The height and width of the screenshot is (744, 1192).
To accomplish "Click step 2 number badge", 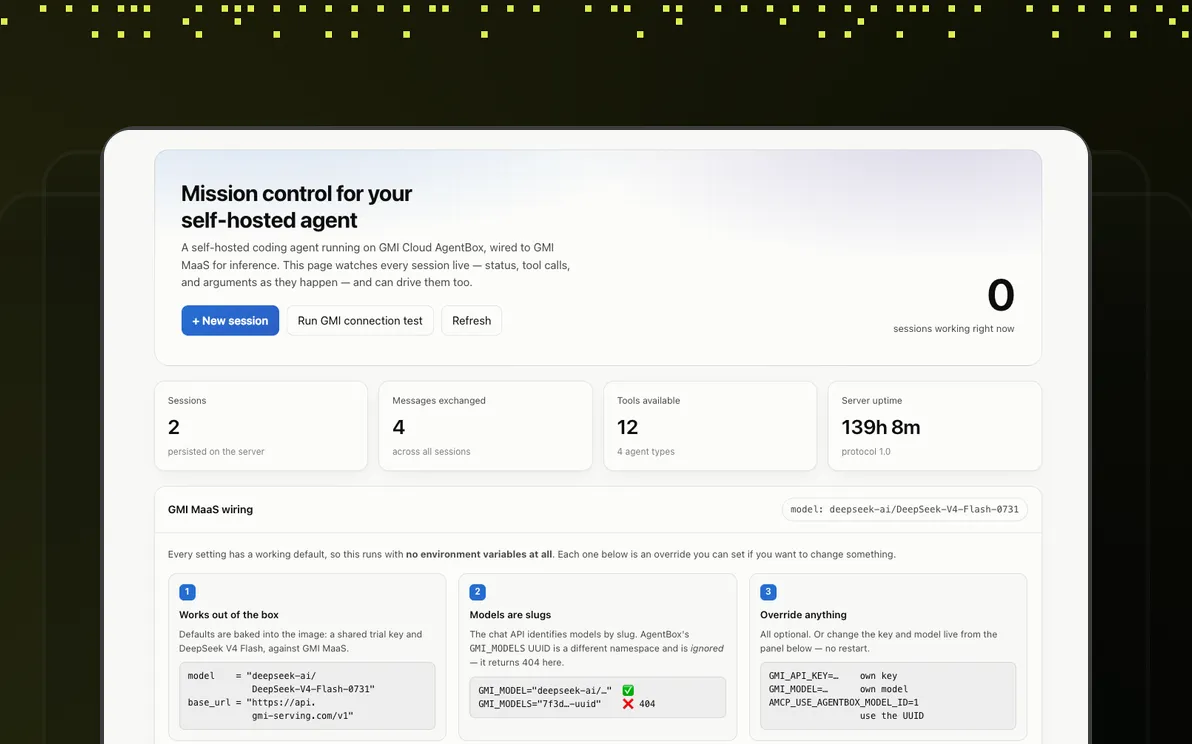I will click(477, 592).
